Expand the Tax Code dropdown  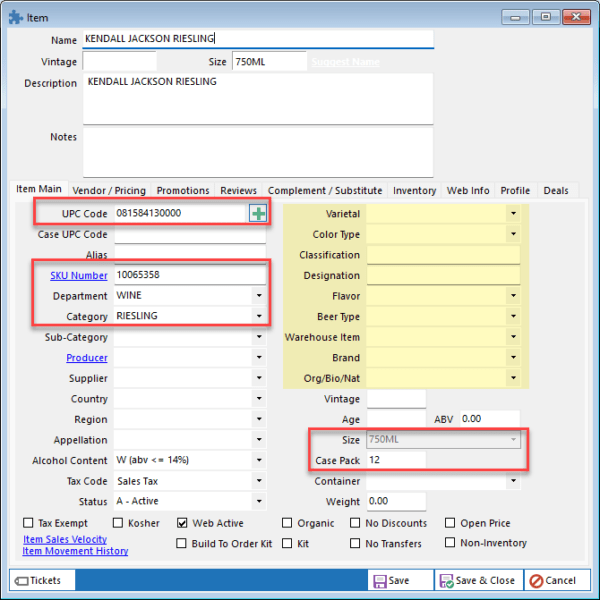click(260, 481)
